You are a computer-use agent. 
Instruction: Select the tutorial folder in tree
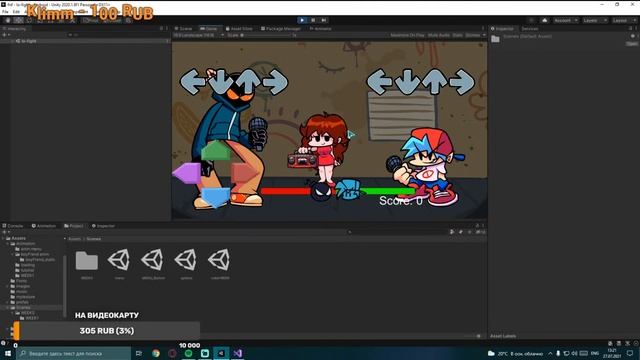[24, 270]
